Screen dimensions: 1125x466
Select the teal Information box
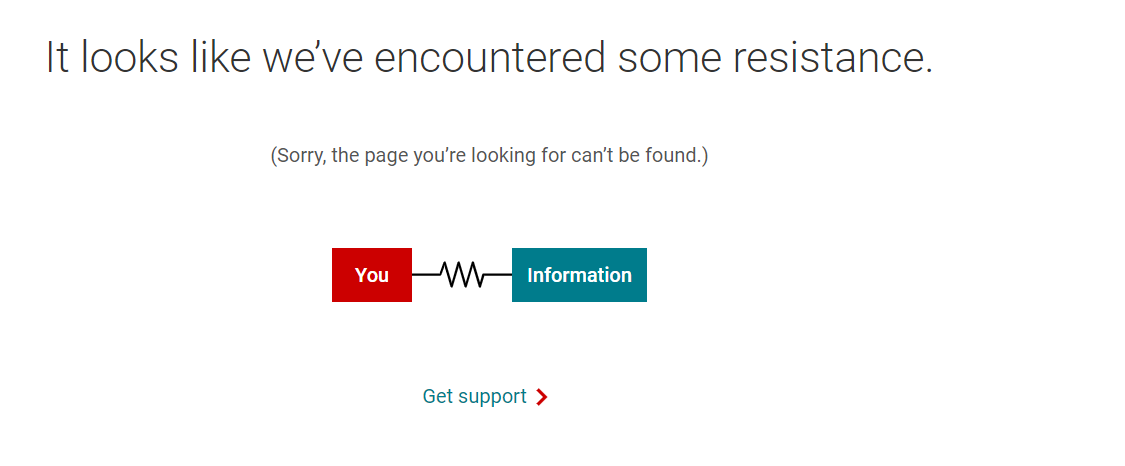pos(579,275)
